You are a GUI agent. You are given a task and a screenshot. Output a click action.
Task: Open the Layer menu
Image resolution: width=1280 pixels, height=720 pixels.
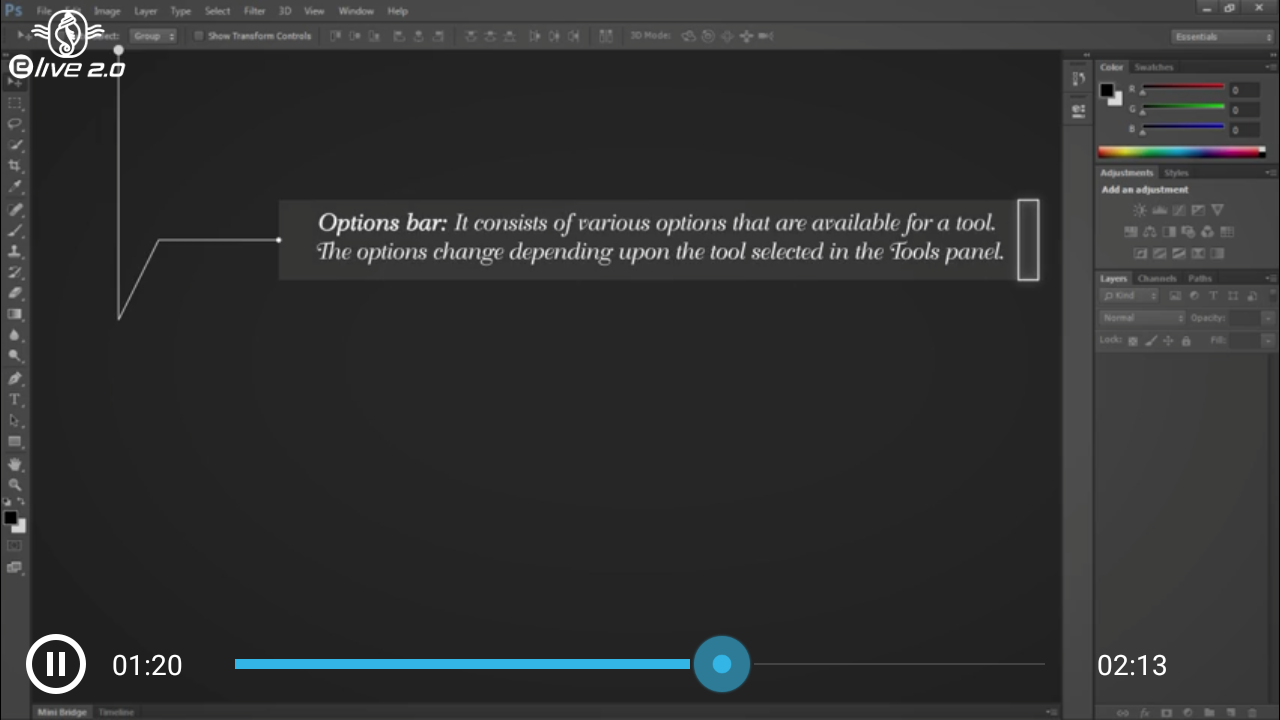[x=146, y=11]
